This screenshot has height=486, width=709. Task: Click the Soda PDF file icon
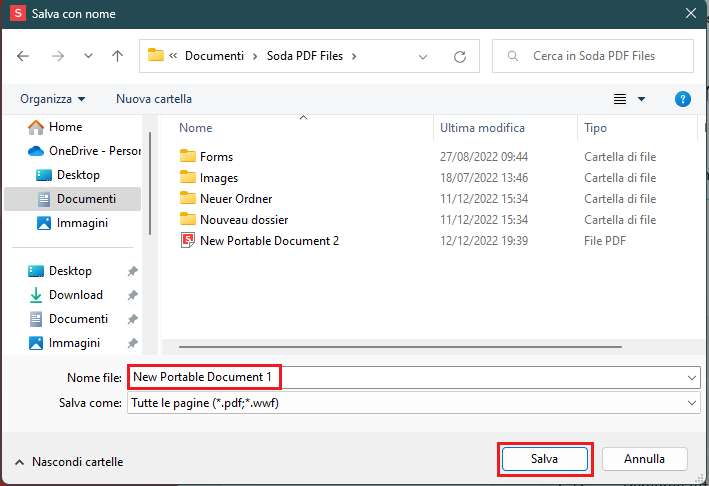tap(188, 241)
